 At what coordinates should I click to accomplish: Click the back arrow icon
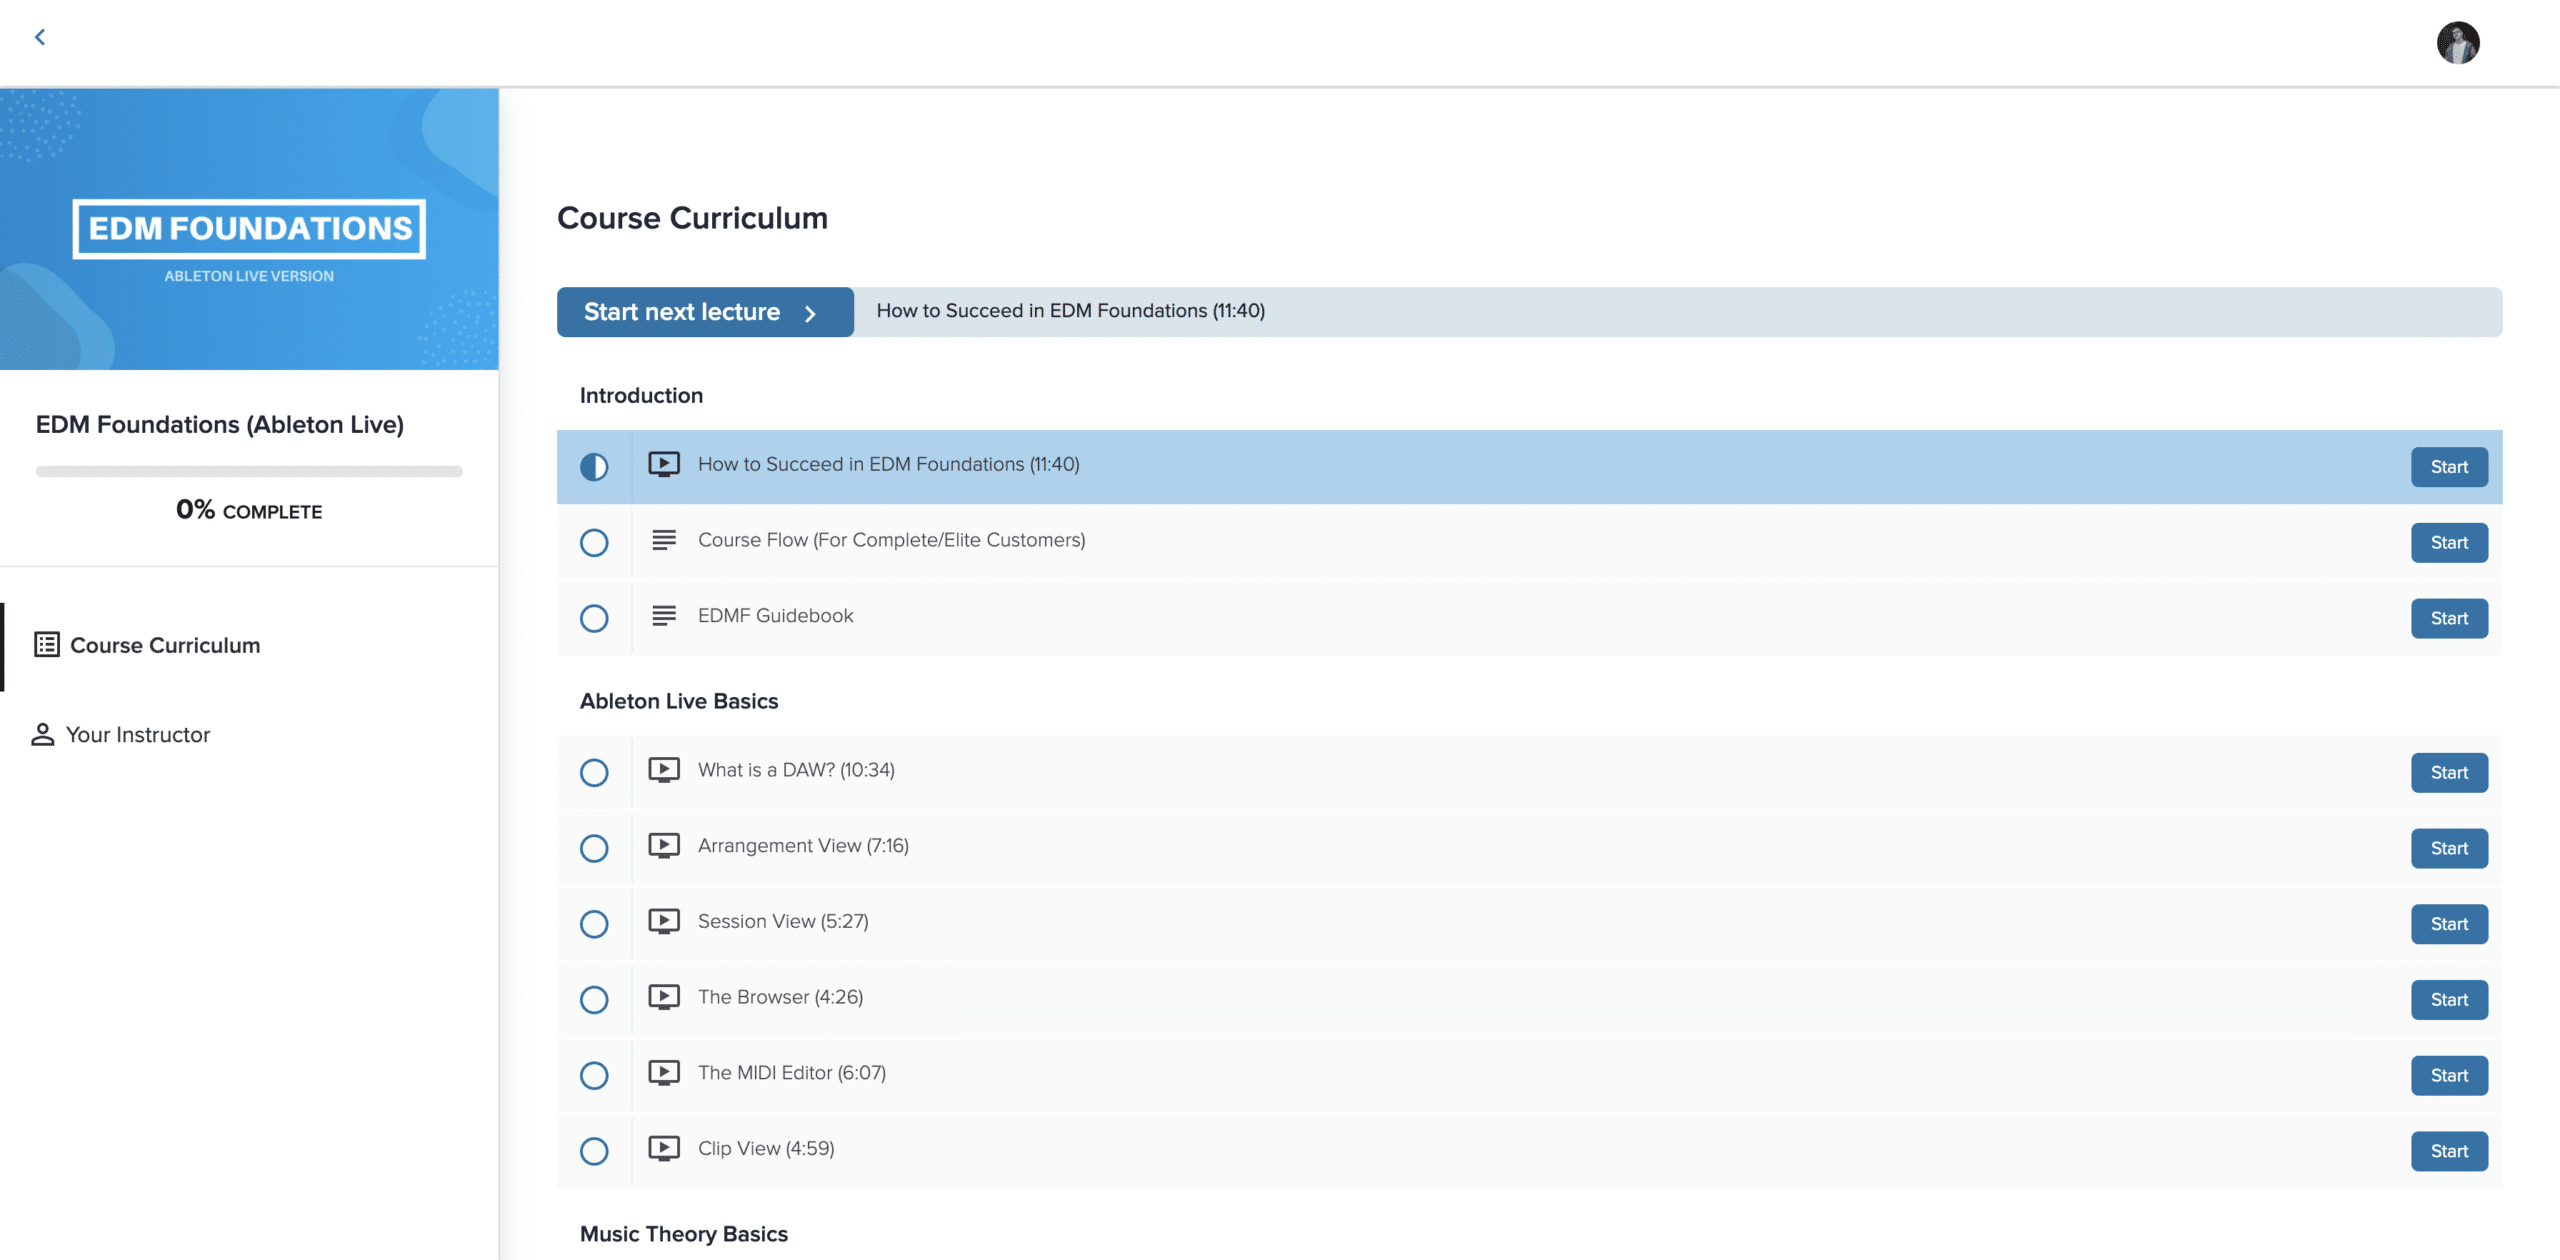point(40,37)
